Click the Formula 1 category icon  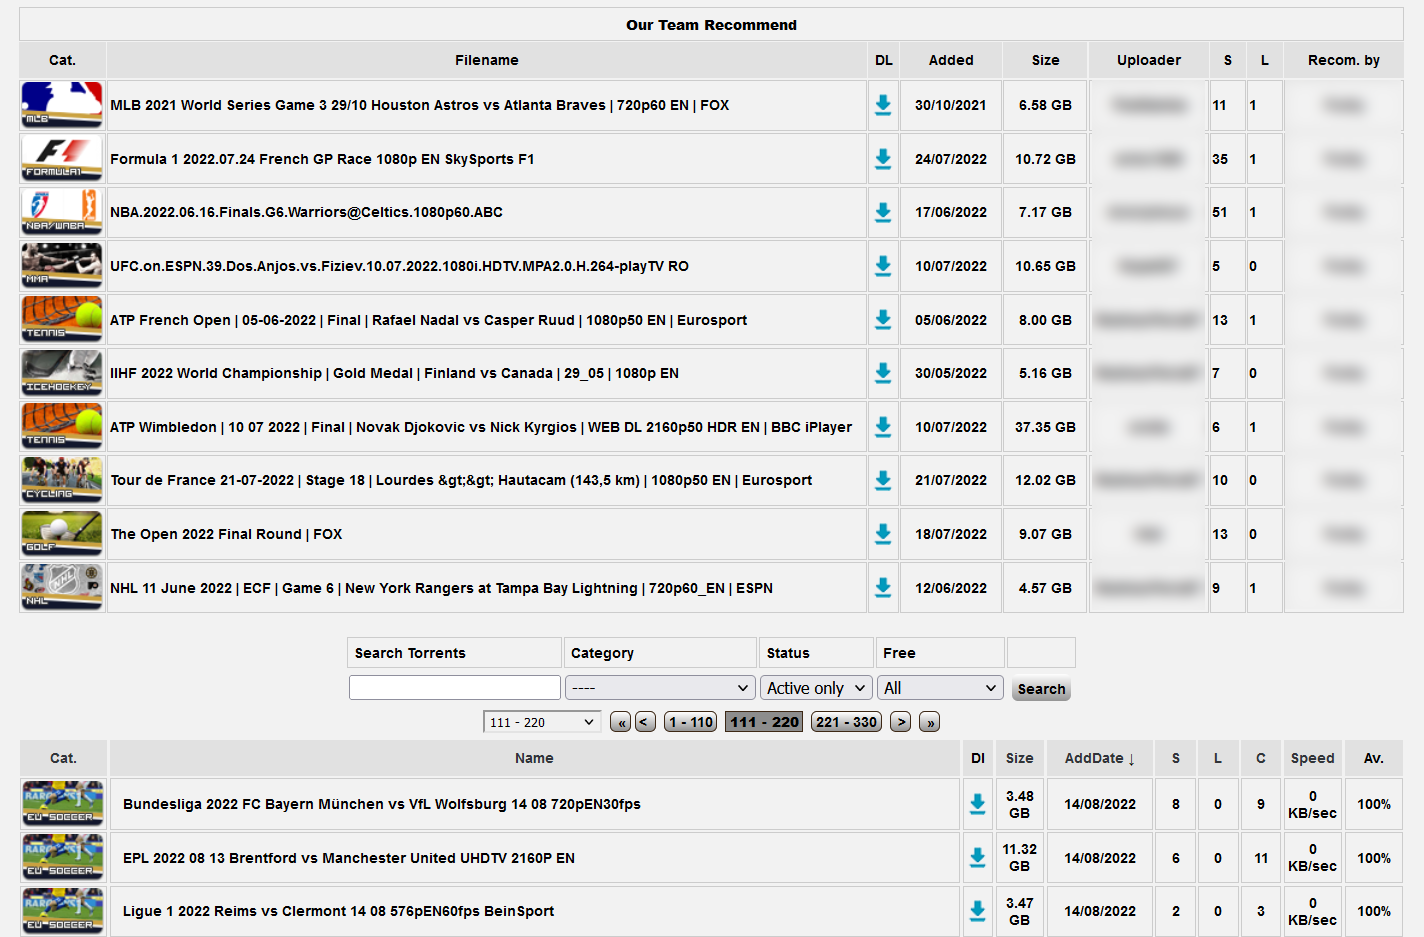point(62,159)
